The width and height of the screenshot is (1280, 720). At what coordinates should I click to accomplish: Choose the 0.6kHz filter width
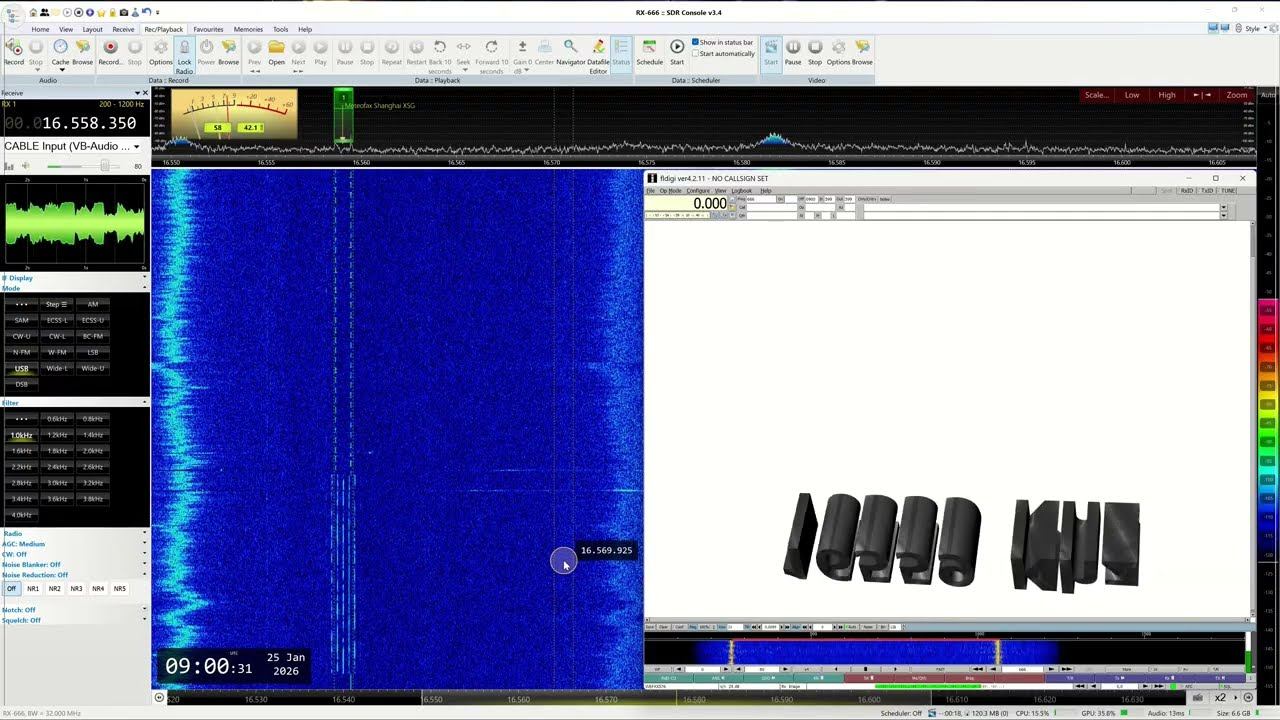(x=57, y=419)
